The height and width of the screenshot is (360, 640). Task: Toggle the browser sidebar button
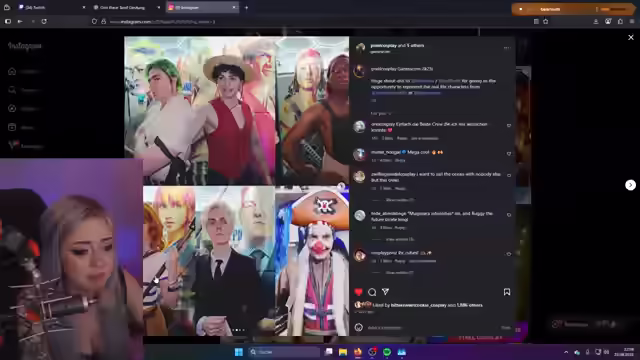point(8,21)
